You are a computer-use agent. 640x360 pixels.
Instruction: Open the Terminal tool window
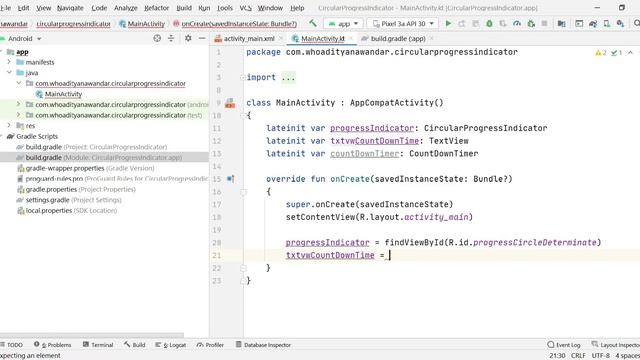98,345
